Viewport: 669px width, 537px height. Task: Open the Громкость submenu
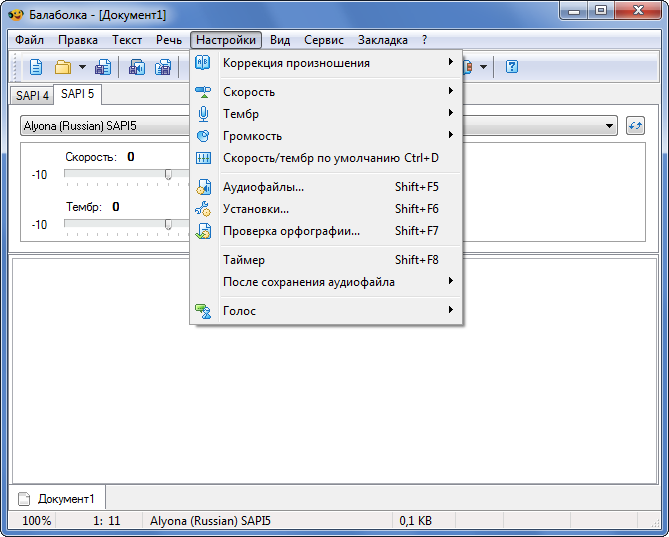coord(326,136)
